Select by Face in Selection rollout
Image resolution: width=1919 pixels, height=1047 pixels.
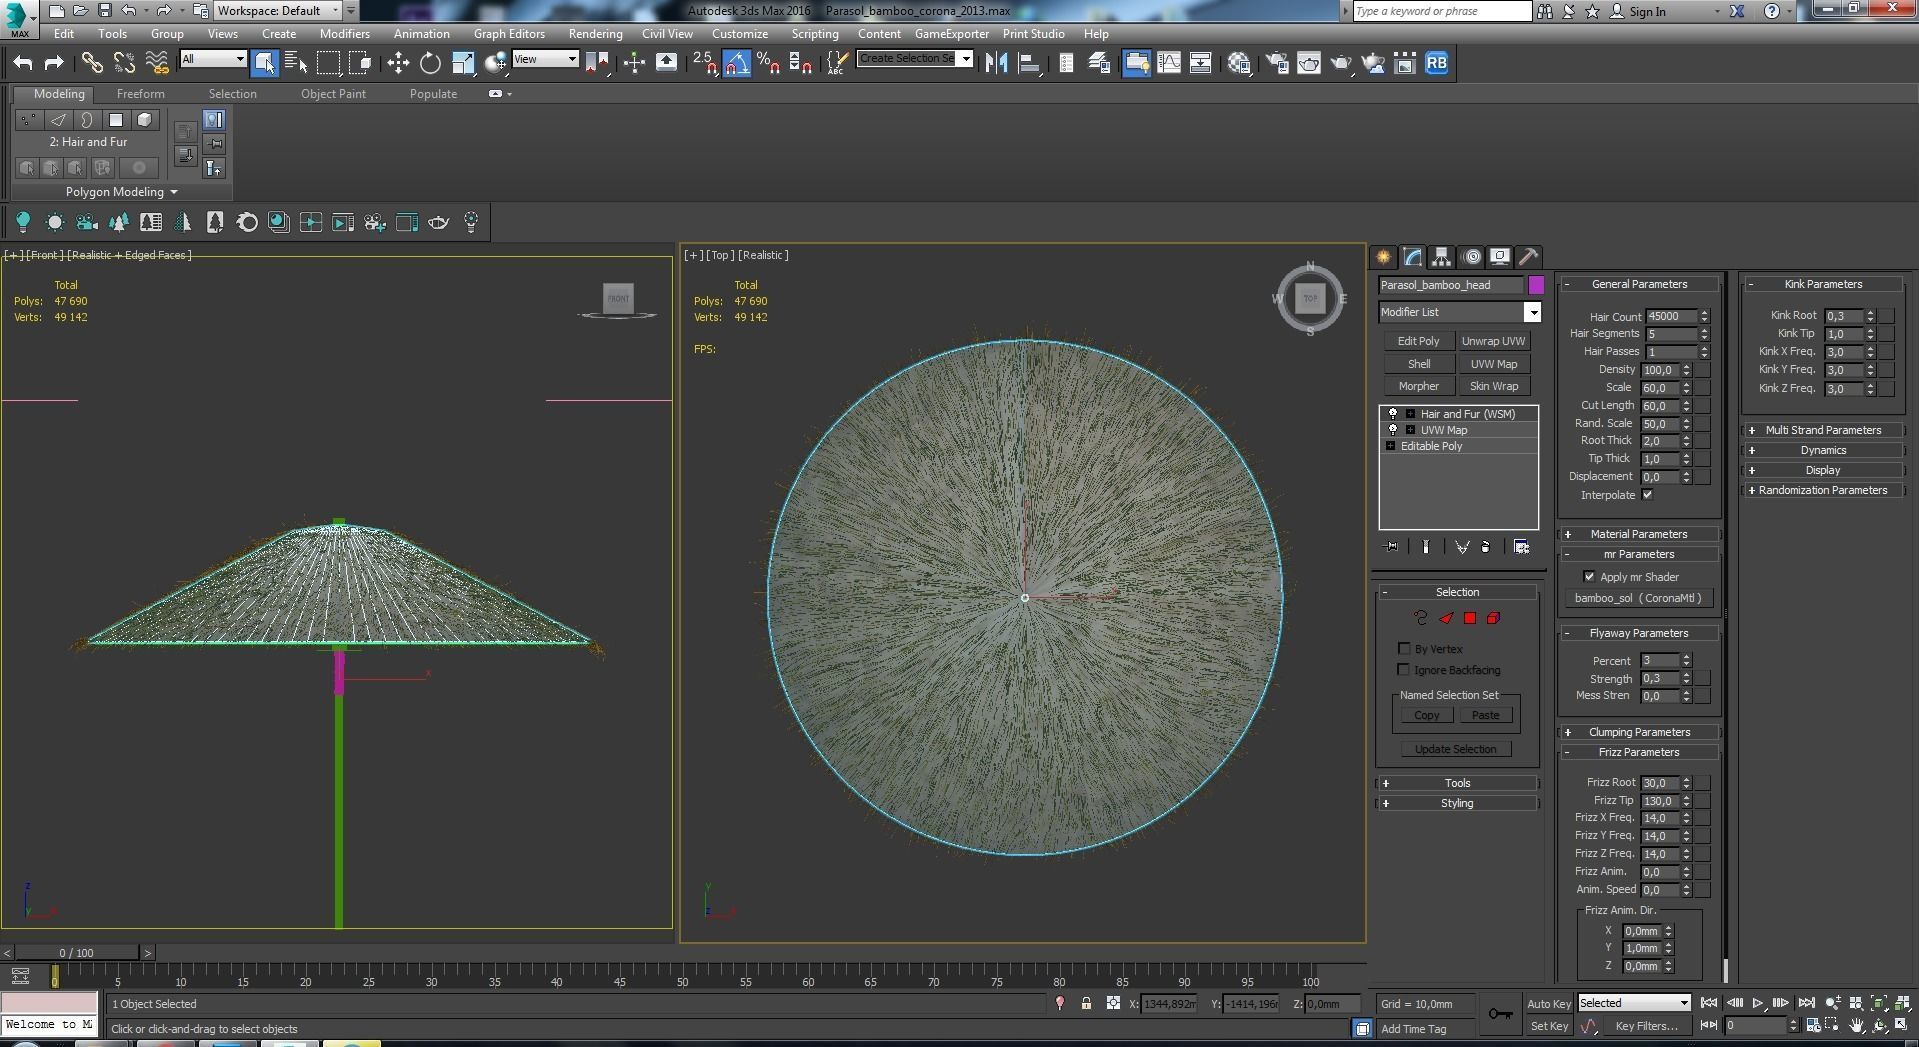click(x=1446, y=618)
